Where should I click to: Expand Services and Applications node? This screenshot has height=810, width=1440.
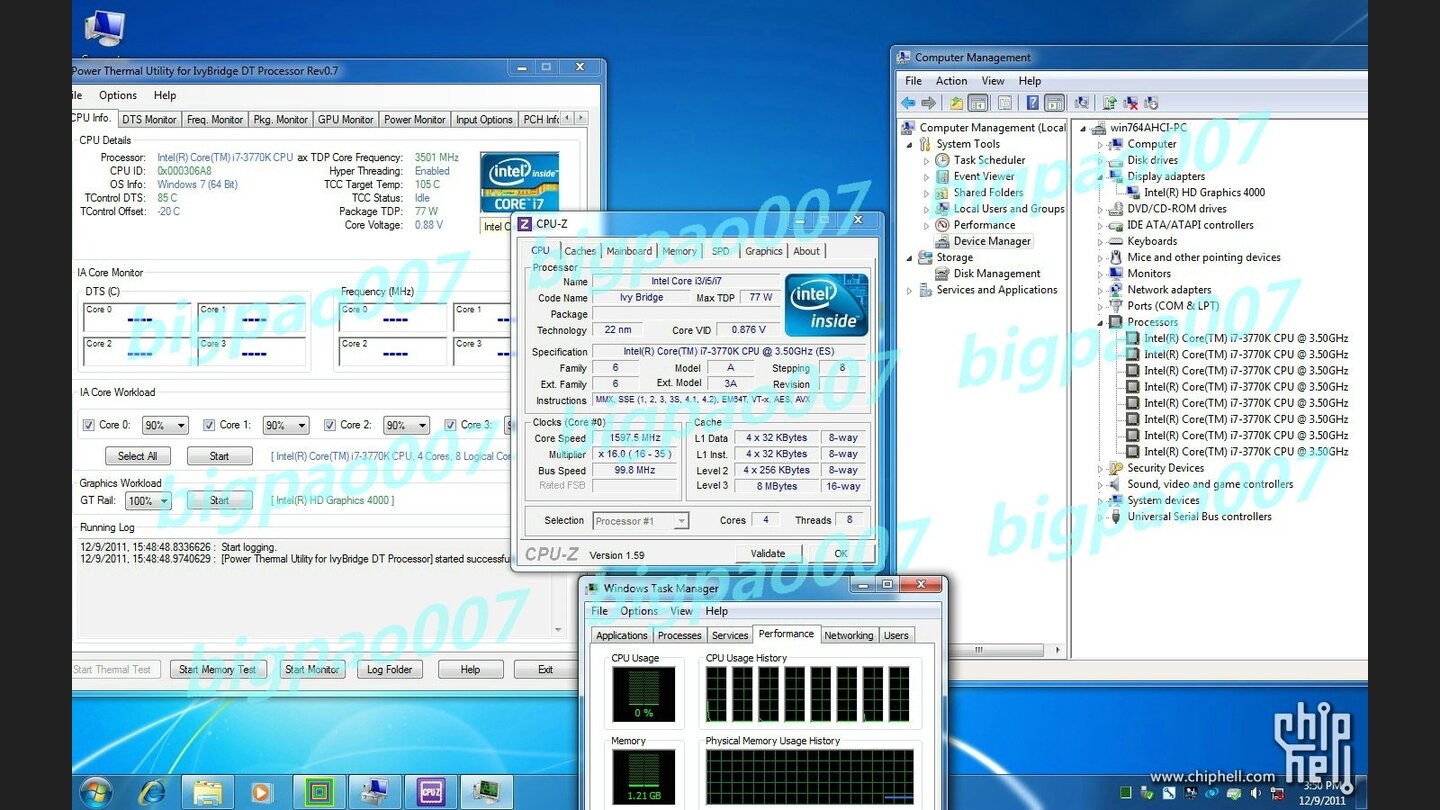[x=909, y=290]
